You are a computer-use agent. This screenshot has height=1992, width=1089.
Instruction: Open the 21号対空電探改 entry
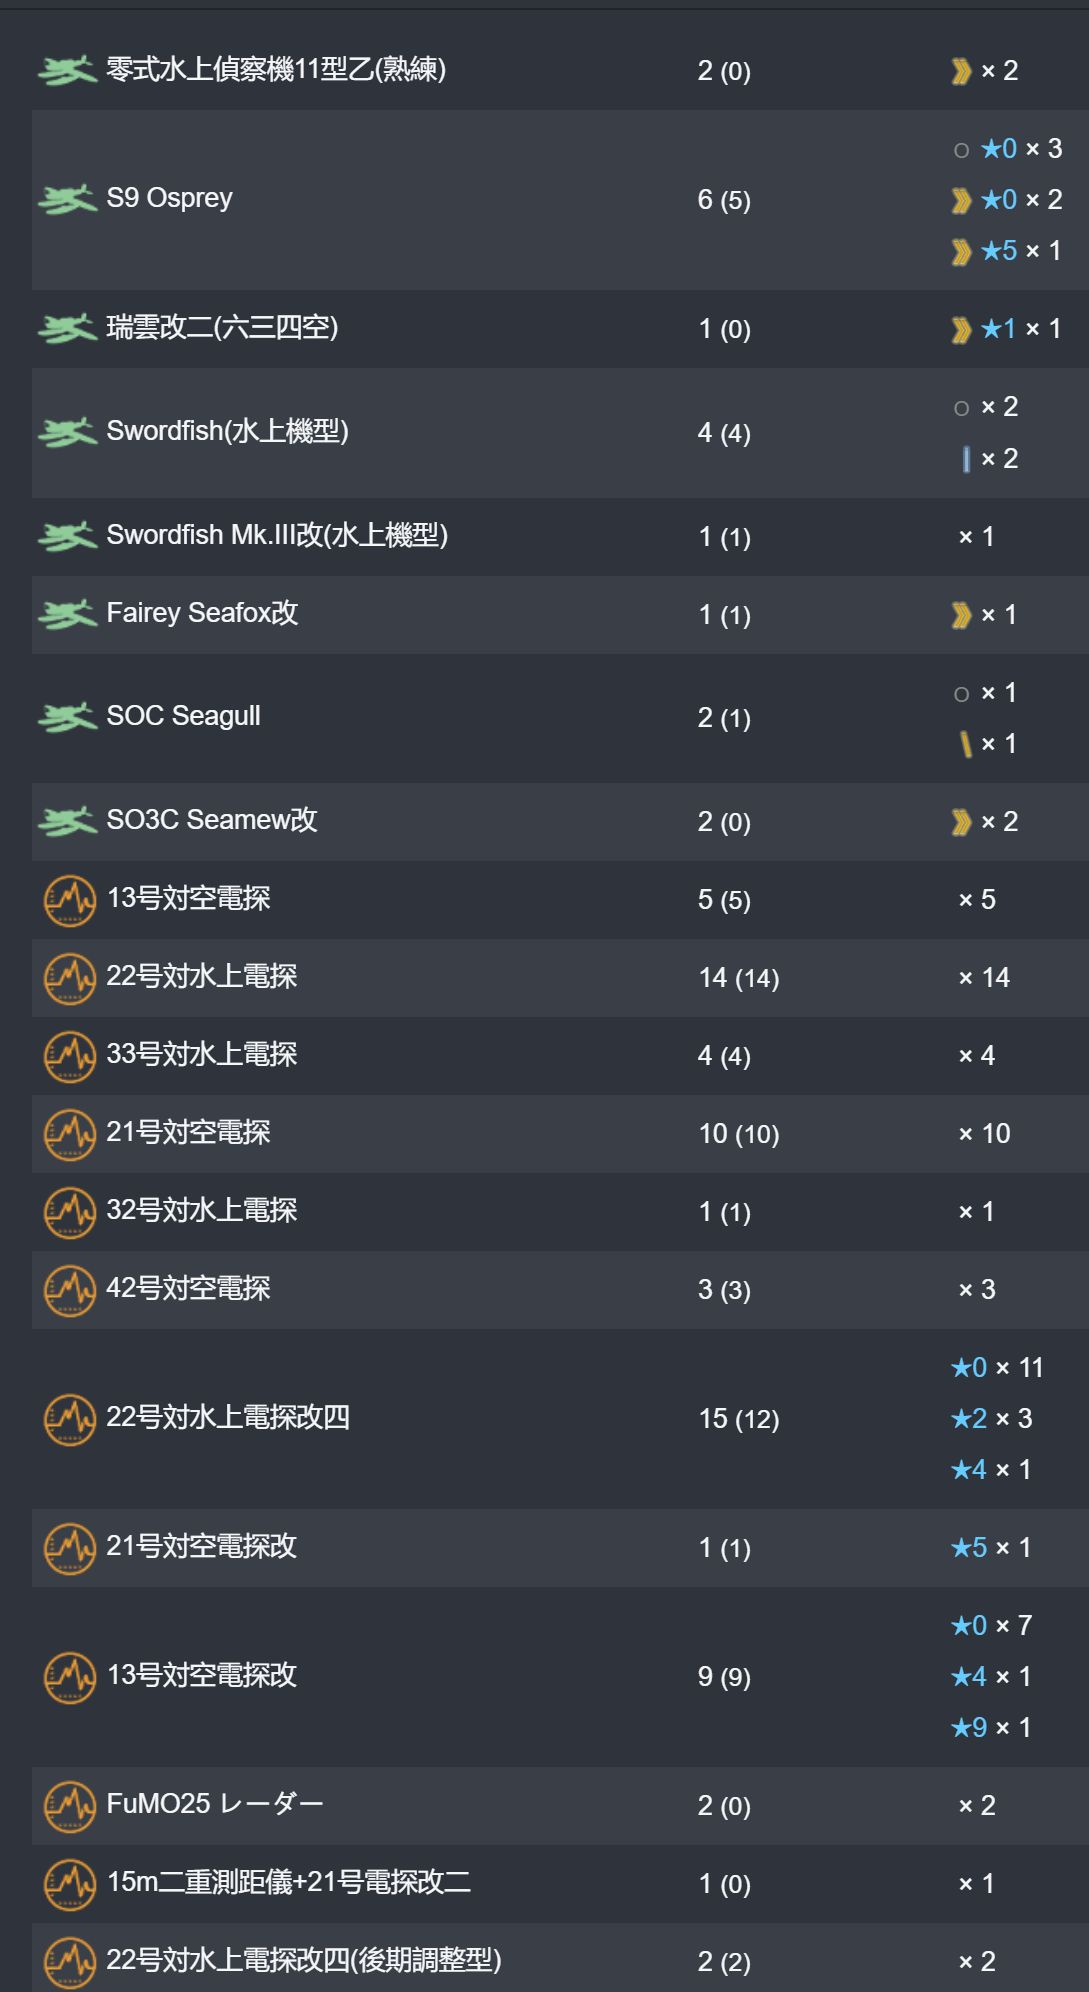coord(560,1548)
